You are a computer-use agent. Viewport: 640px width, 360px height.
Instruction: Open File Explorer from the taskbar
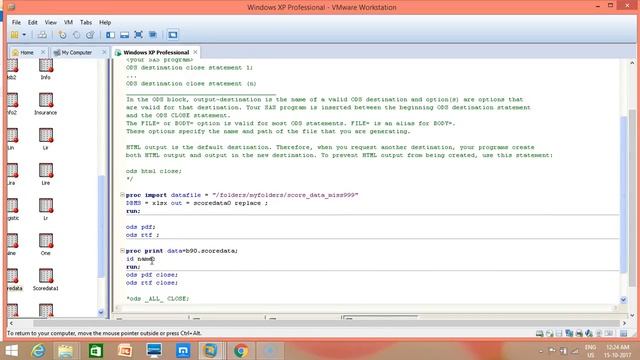point(65,351)
